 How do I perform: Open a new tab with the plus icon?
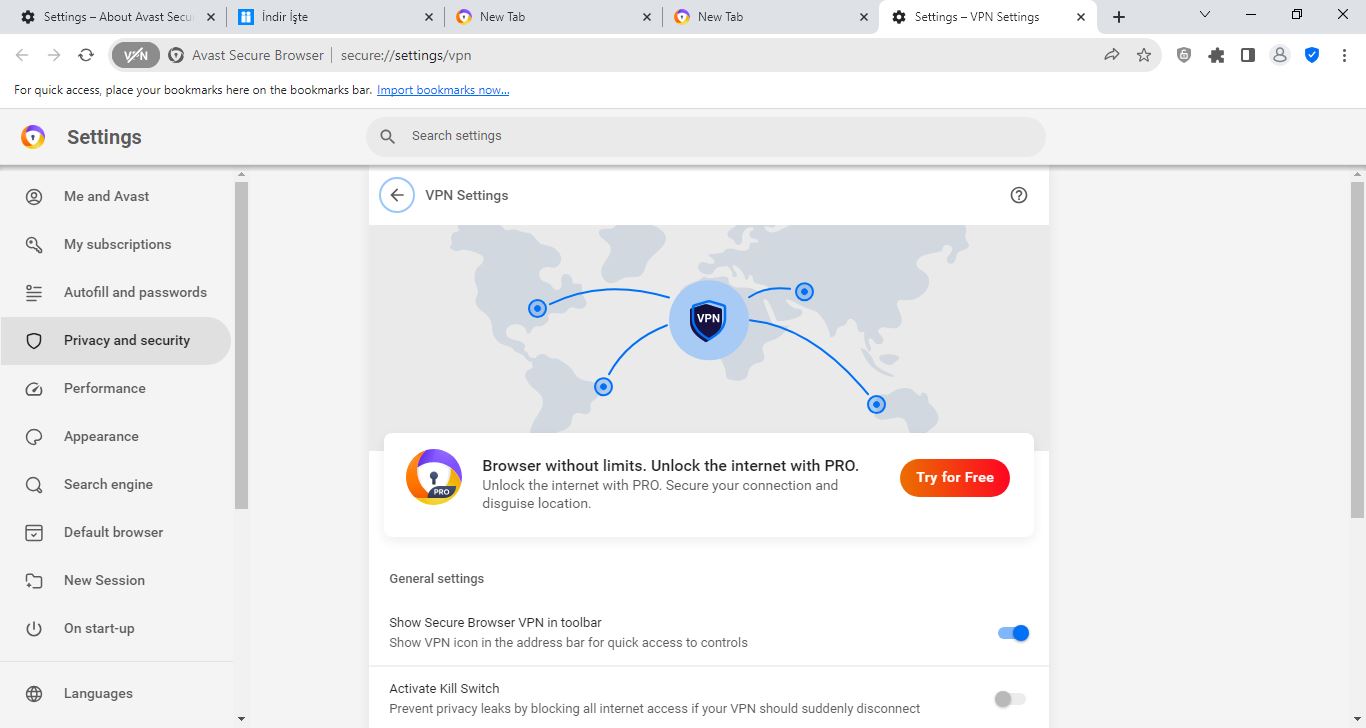coord(1119,17)
